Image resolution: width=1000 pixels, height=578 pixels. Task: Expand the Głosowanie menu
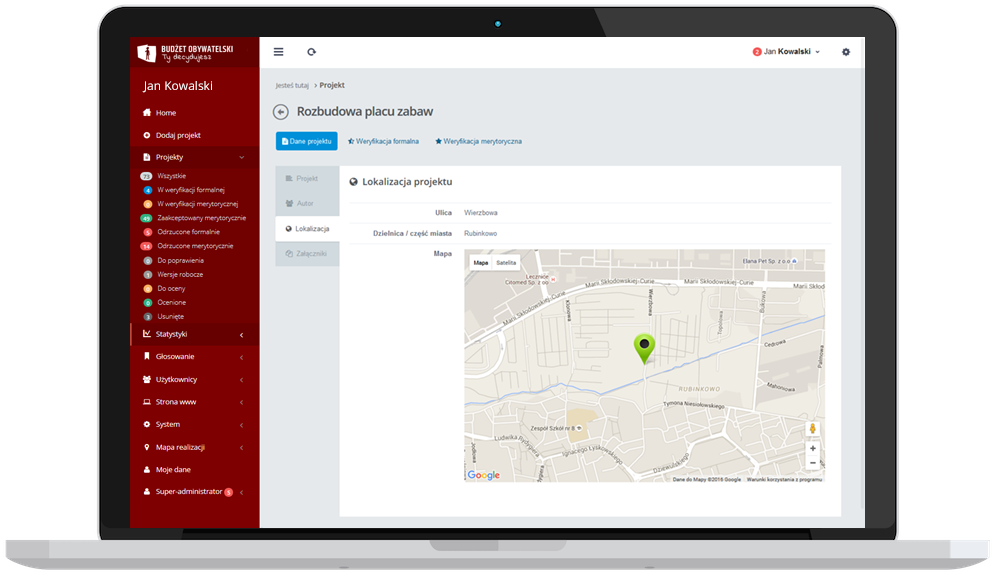point(195,357)
